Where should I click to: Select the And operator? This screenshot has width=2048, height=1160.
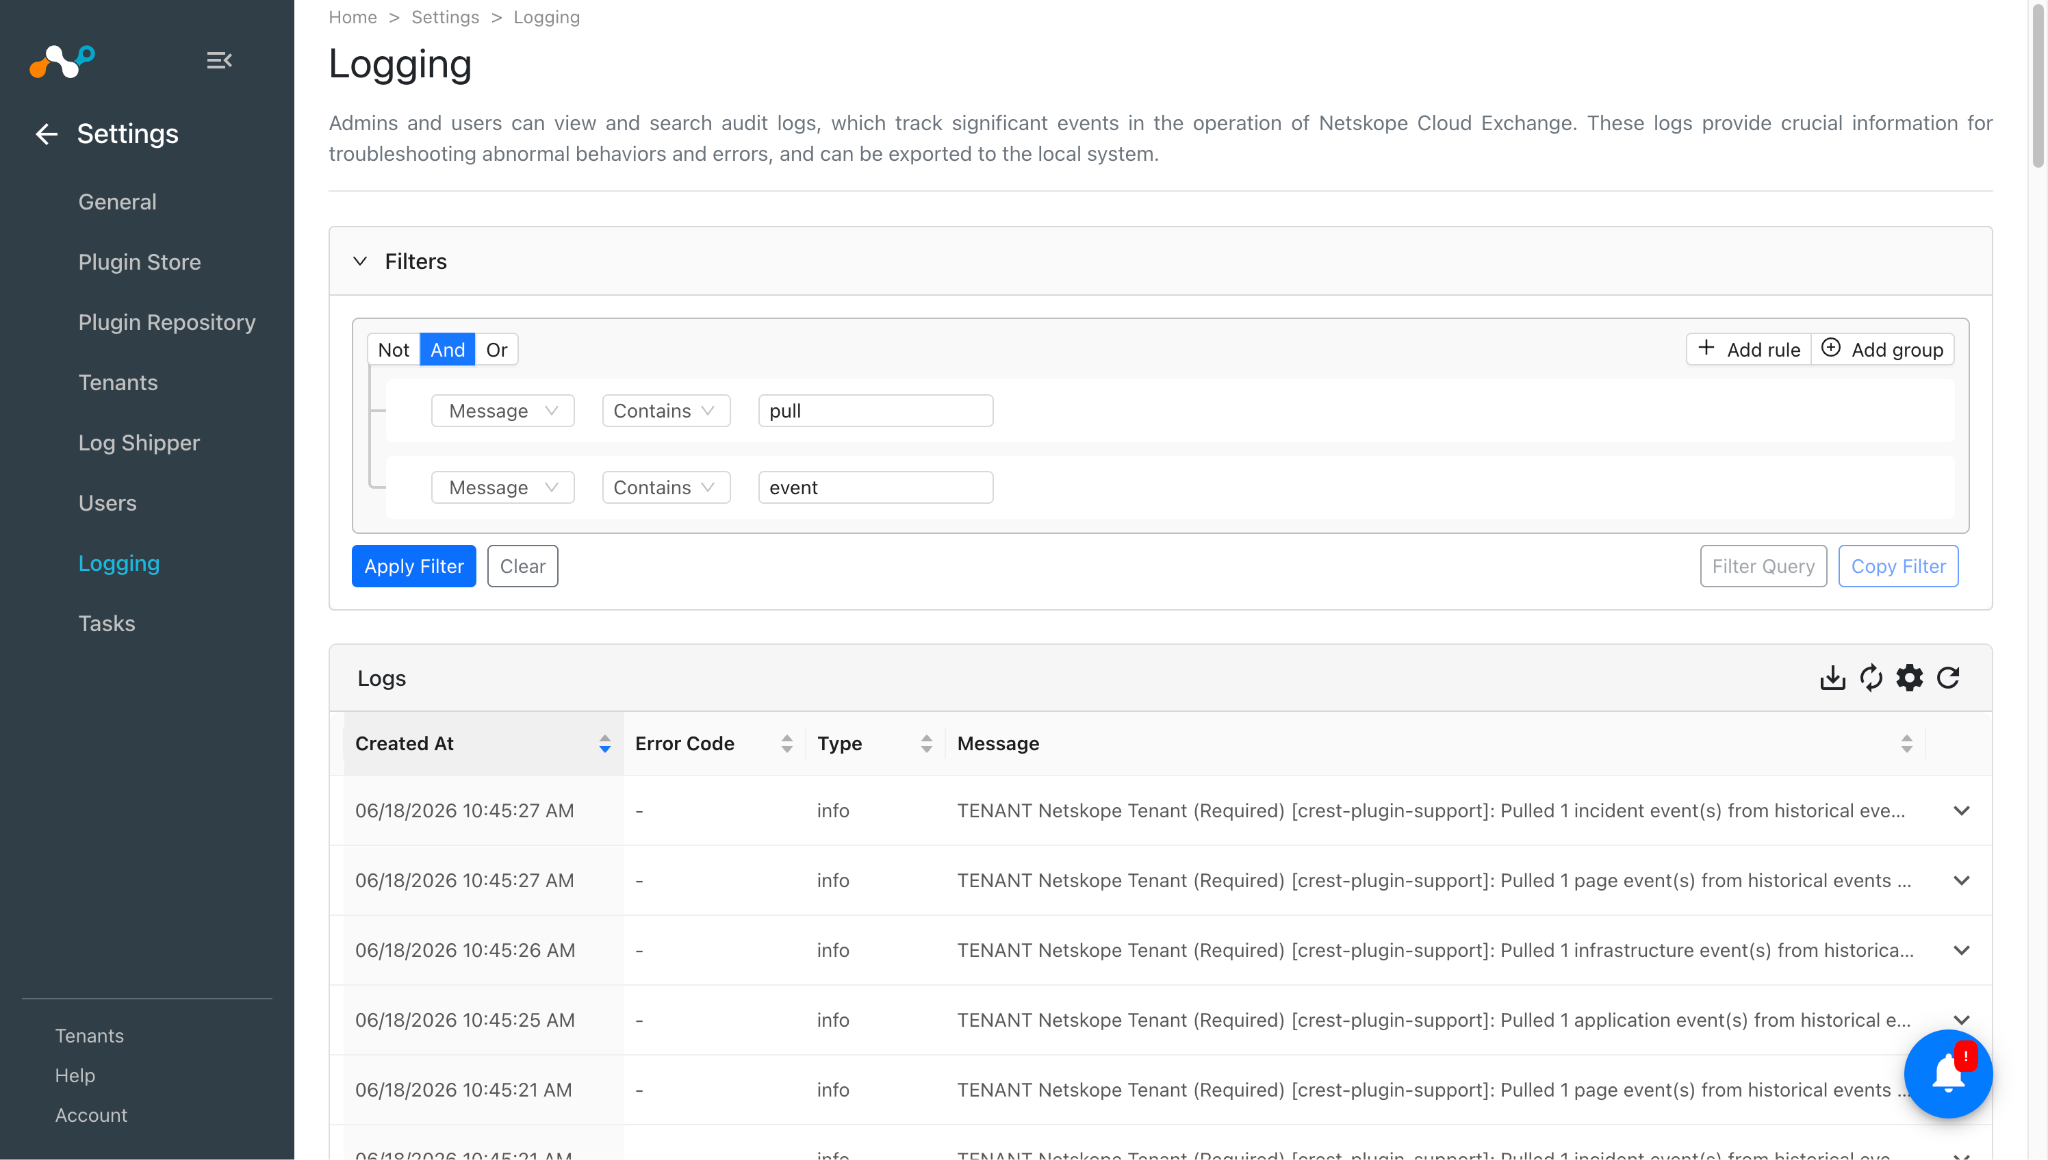448,350
